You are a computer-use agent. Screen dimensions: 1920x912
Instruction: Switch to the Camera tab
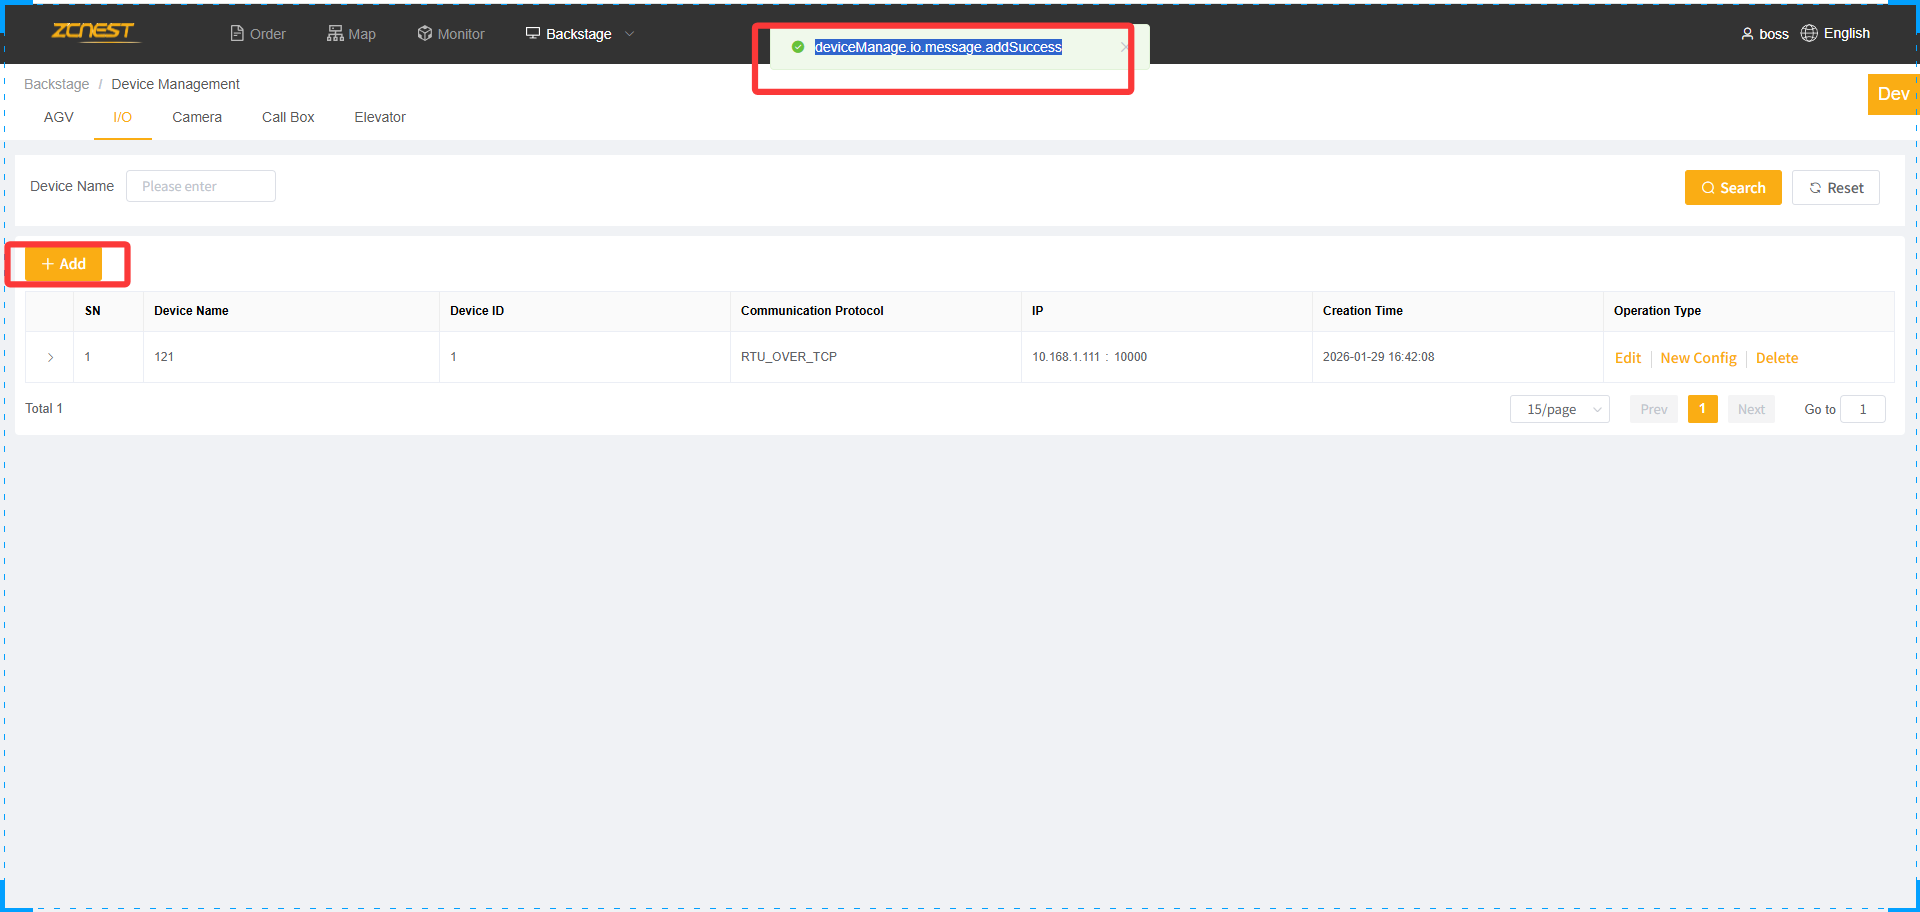tap(197, 117)
